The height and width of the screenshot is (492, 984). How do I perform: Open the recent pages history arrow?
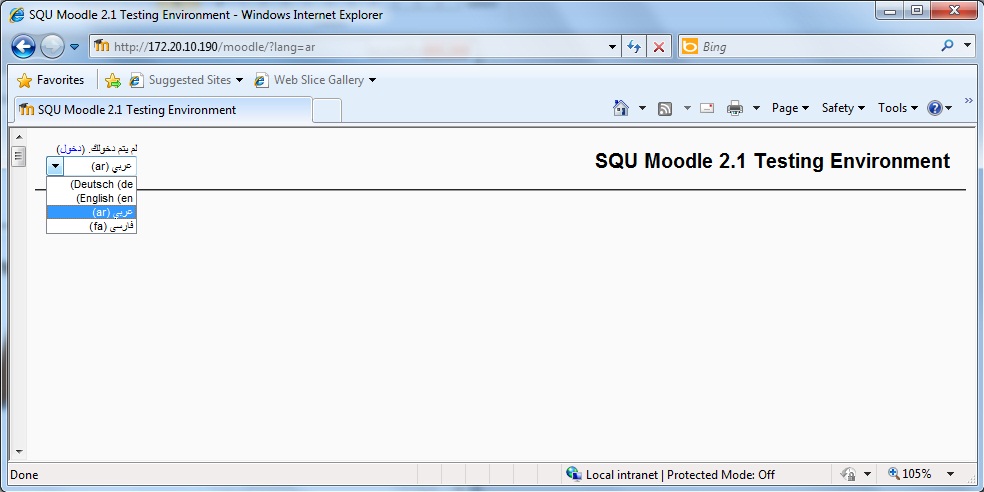[x=74, y=47]
